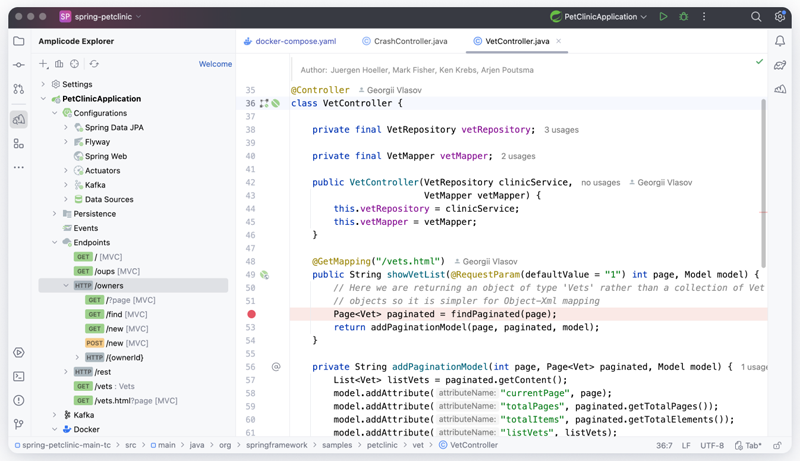Screen dimensions: 800x461
Task: Click the 3 usages hint for vetRepository
Action: tap(561, 130)
